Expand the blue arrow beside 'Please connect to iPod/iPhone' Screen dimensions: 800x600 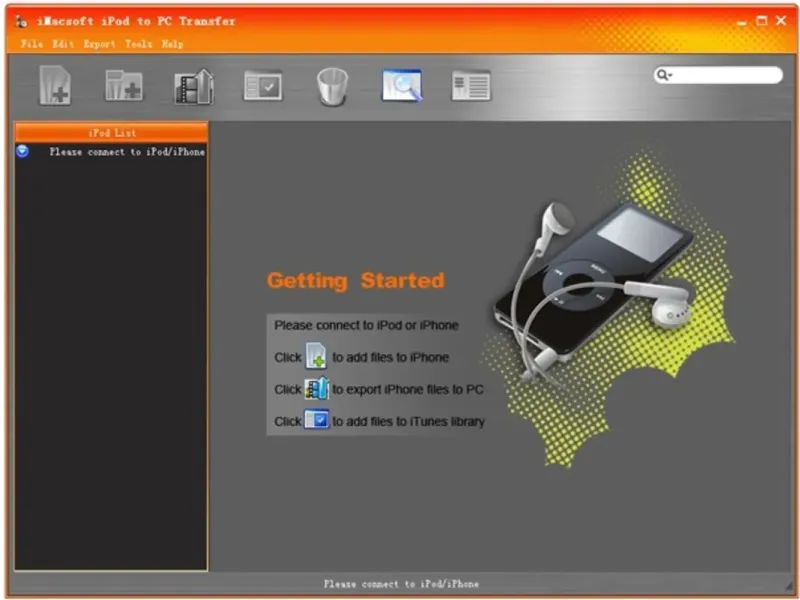[22, 151]
